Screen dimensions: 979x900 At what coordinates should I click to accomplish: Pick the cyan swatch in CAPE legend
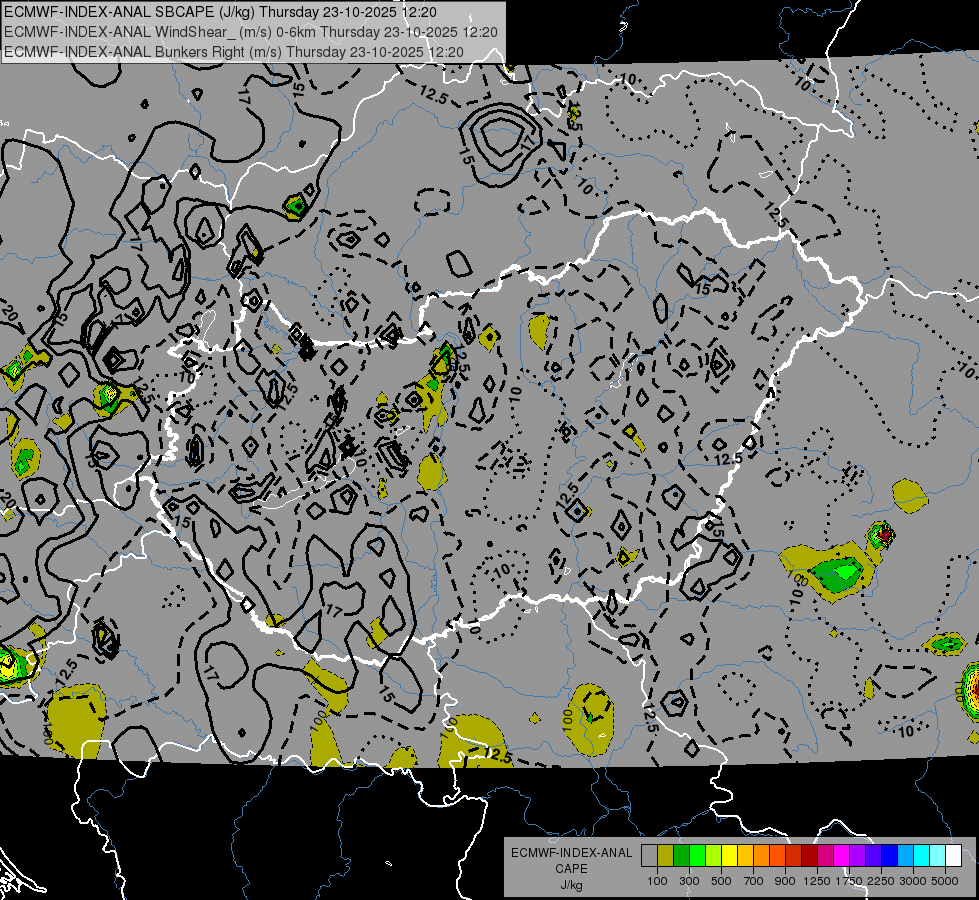pyautogui.click(x=921, y=855)
